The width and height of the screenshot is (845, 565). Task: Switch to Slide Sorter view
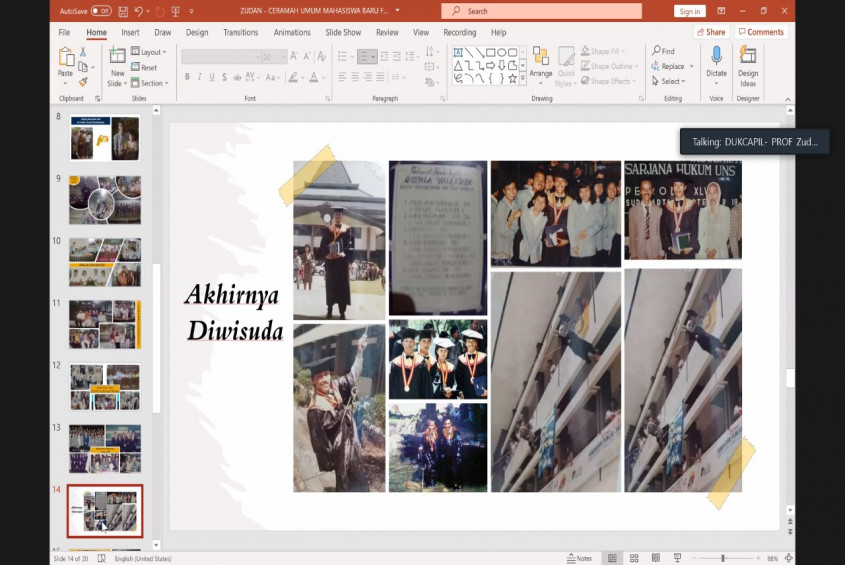pos(633,558)
